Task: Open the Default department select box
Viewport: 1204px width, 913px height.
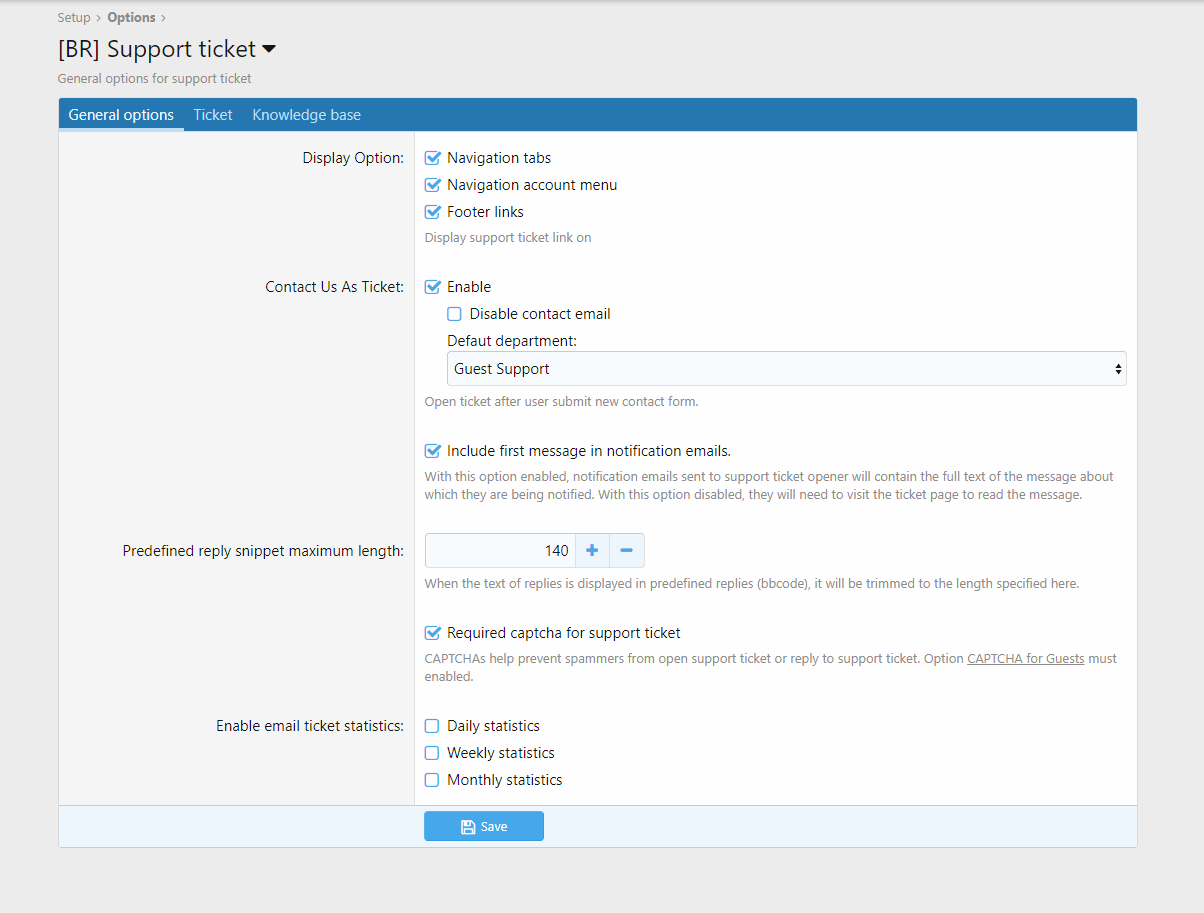Action: coord(786,369)
